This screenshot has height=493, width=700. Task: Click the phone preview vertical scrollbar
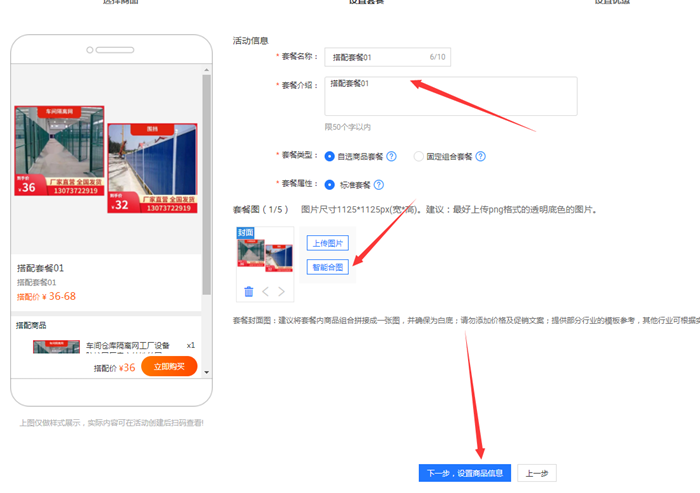click(206, 180)
